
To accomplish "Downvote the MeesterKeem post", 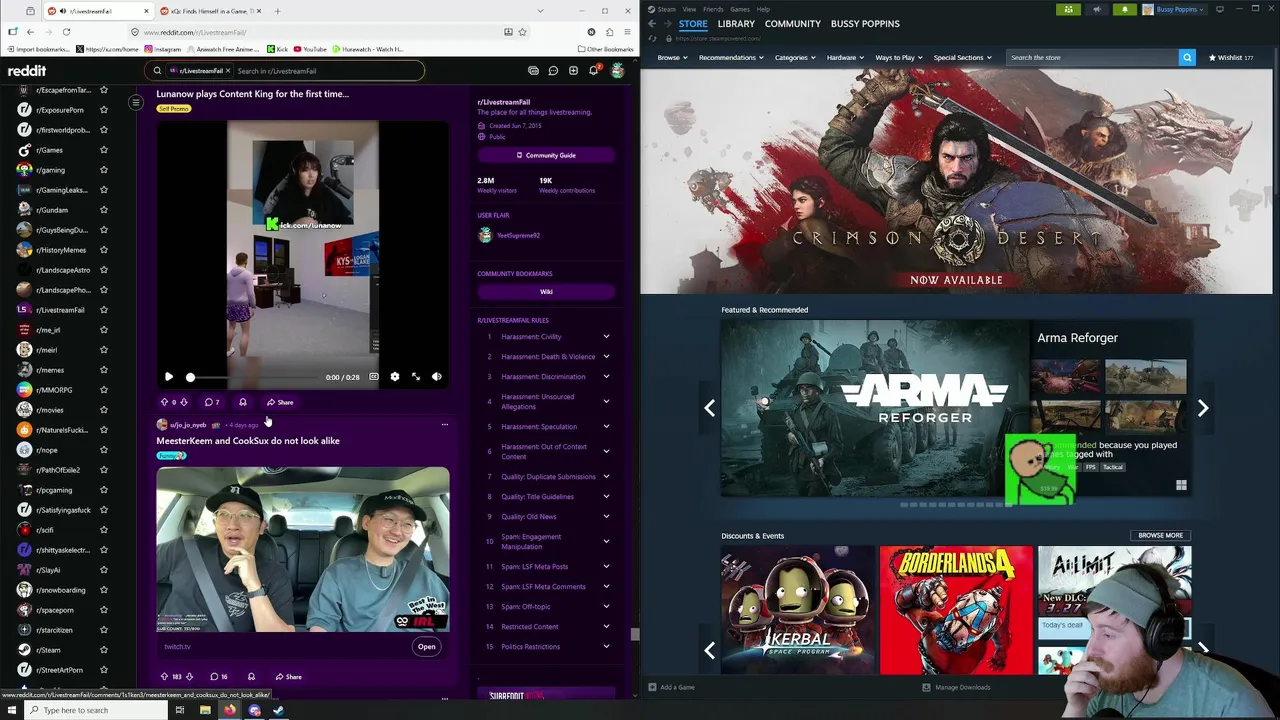I will pyautogui.click(x=189, y=677).
